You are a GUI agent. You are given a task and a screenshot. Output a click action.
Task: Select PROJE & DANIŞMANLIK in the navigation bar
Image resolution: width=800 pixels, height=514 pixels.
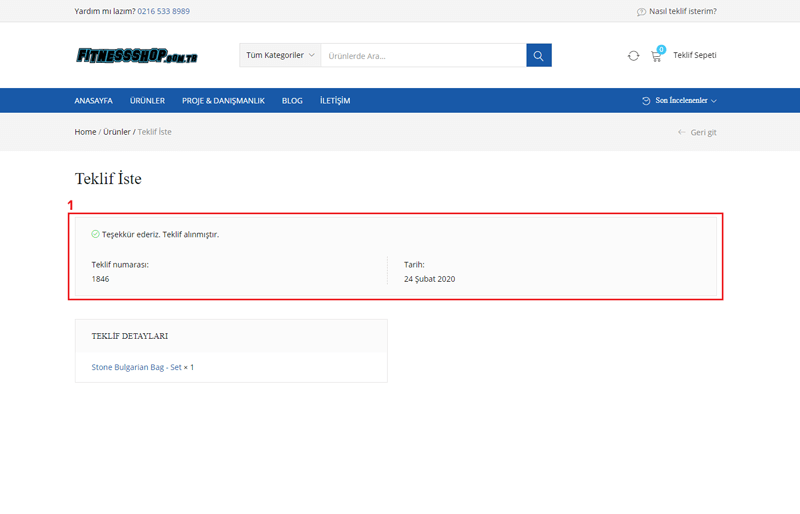point(223,101)
